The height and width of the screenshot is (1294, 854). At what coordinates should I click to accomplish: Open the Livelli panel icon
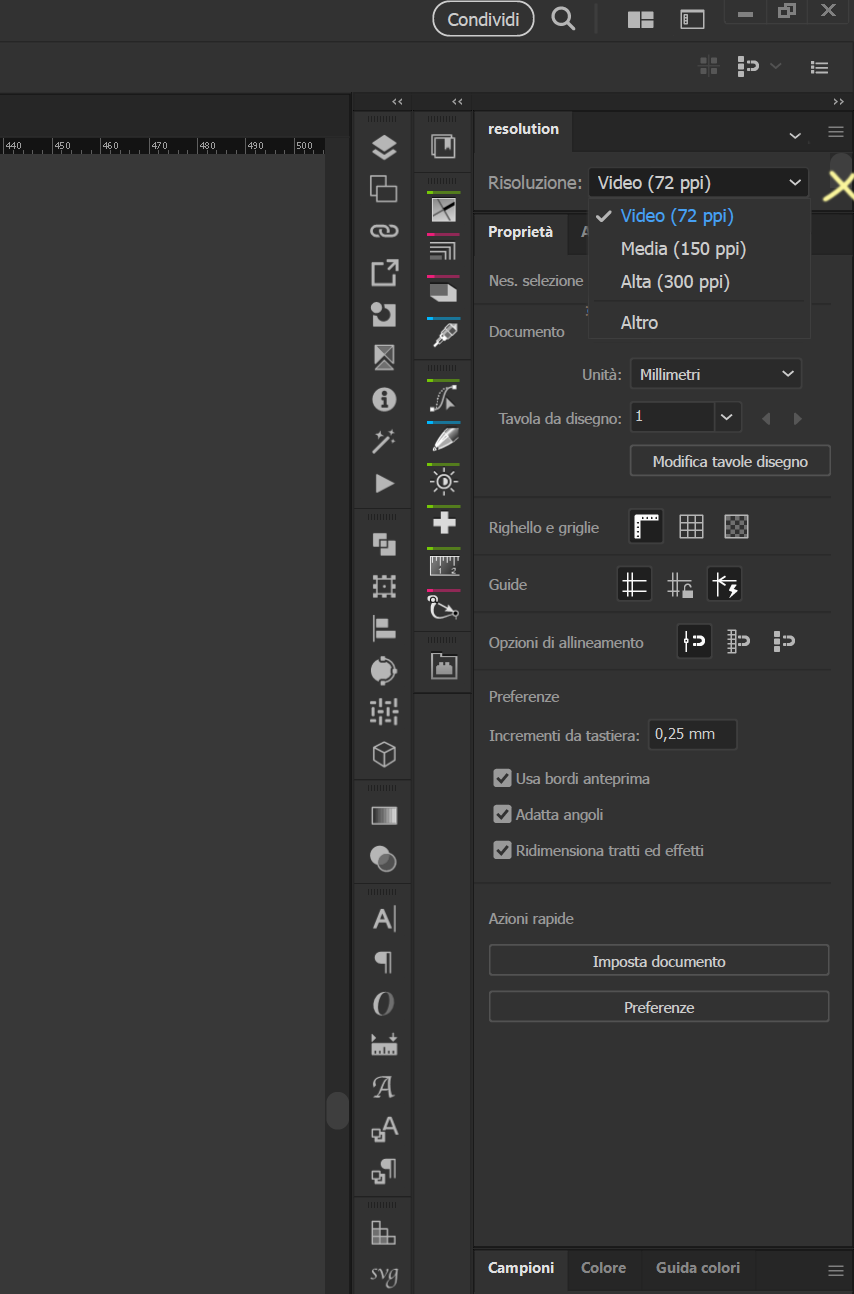(x=383, y=146)
